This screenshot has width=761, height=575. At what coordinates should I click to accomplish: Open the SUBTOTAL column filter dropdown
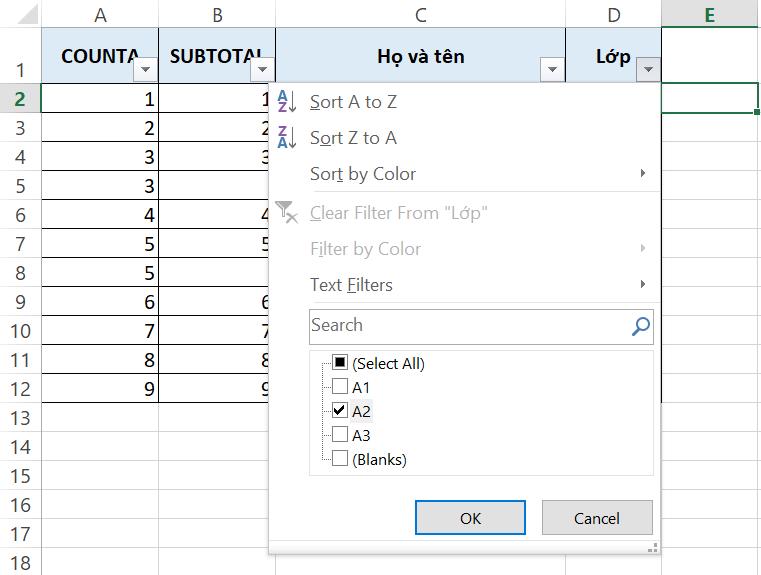click(x=262, y=69)
